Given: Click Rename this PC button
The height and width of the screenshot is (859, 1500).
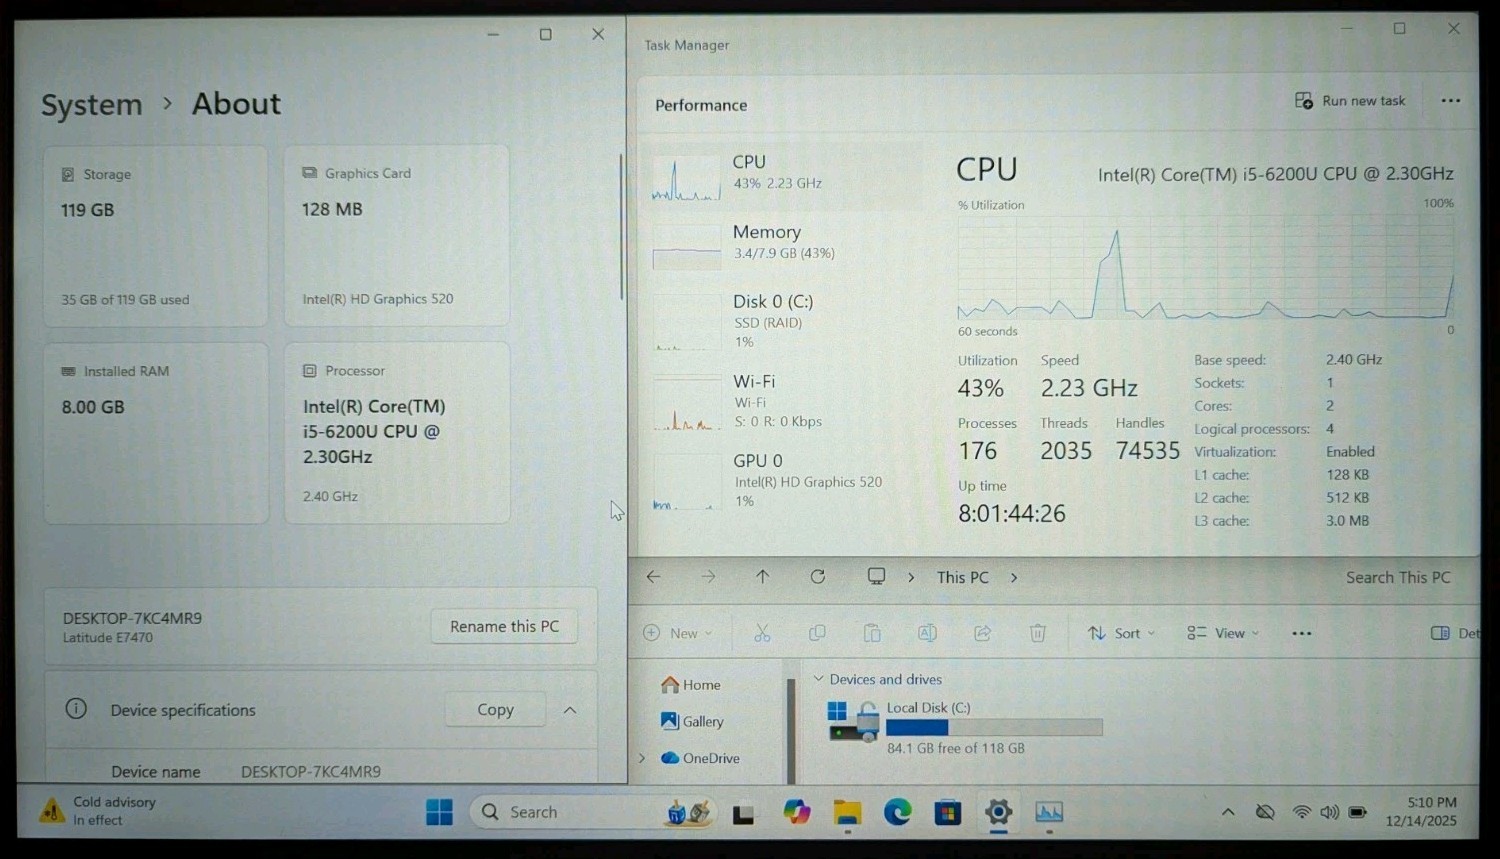Looking at the screenshot, I should [x=504, y=626].
